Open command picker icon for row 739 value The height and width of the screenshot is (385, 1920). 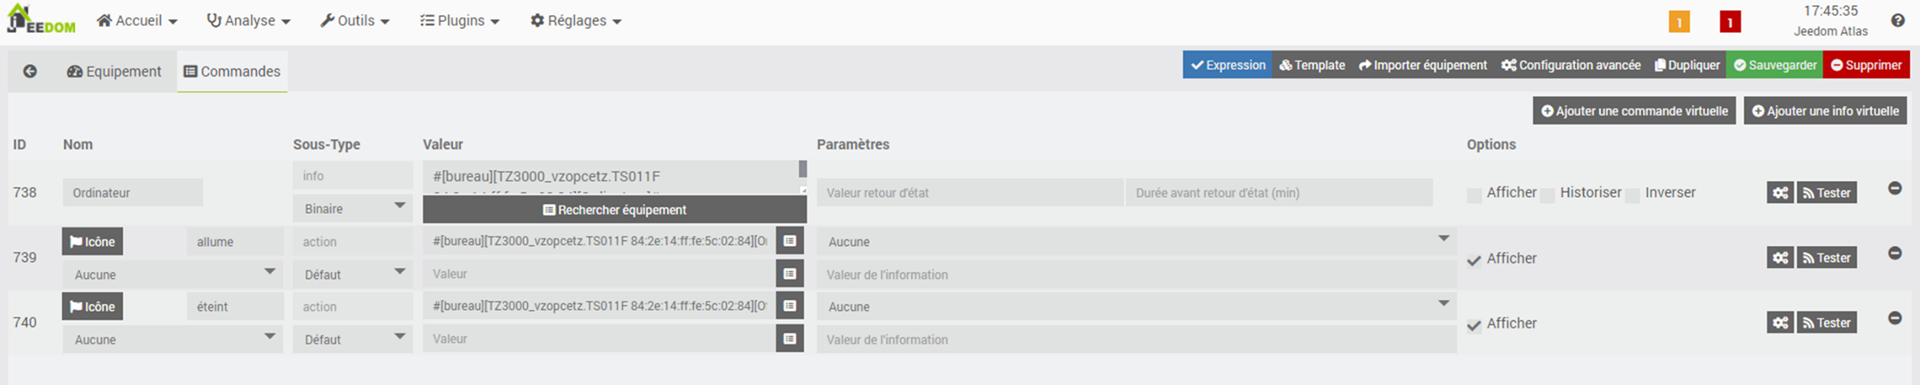tap(790, 241)
